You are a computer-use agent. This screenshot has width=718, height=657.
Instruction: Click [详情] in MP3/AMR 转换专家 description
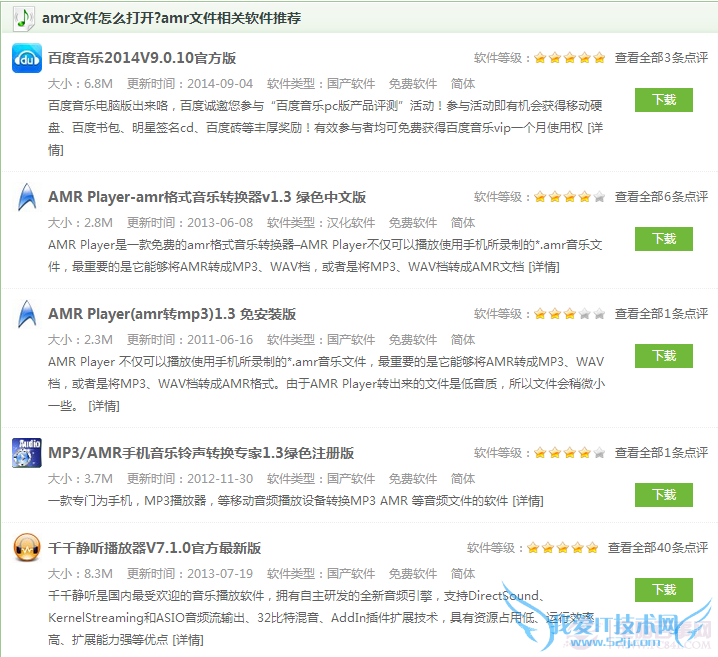pos(528,501)
